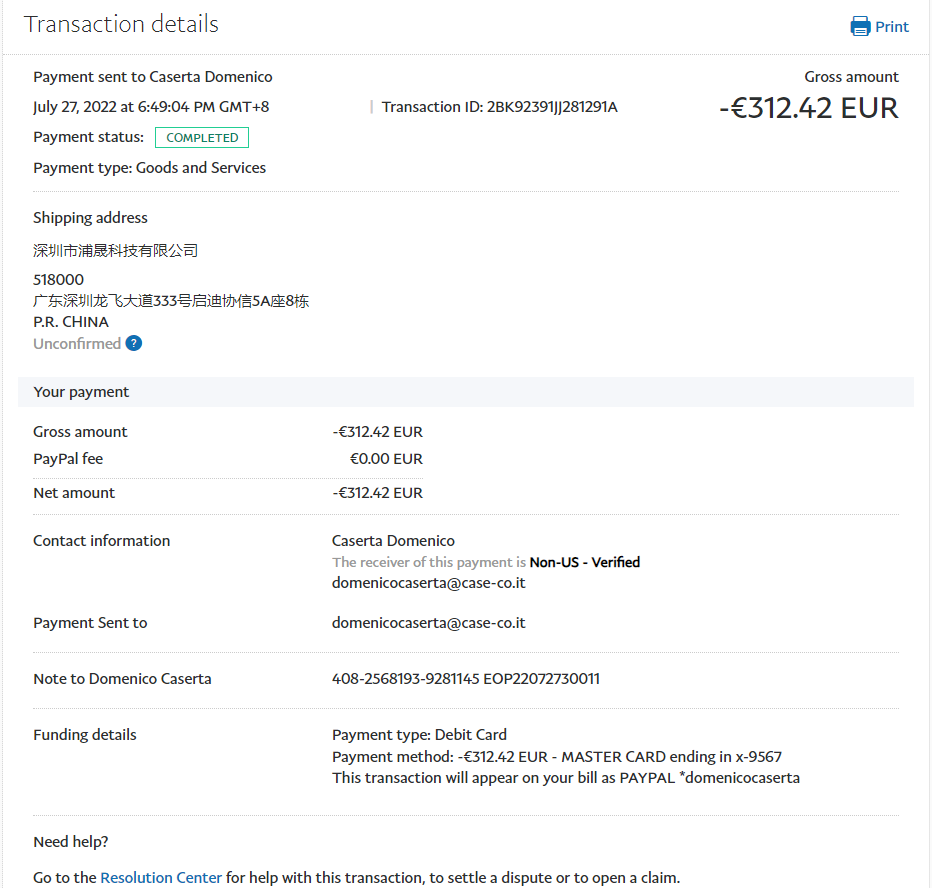Click 'Payment type: Debit Card' line
Screen dimensions: 932x888
(x=420, y=735)
